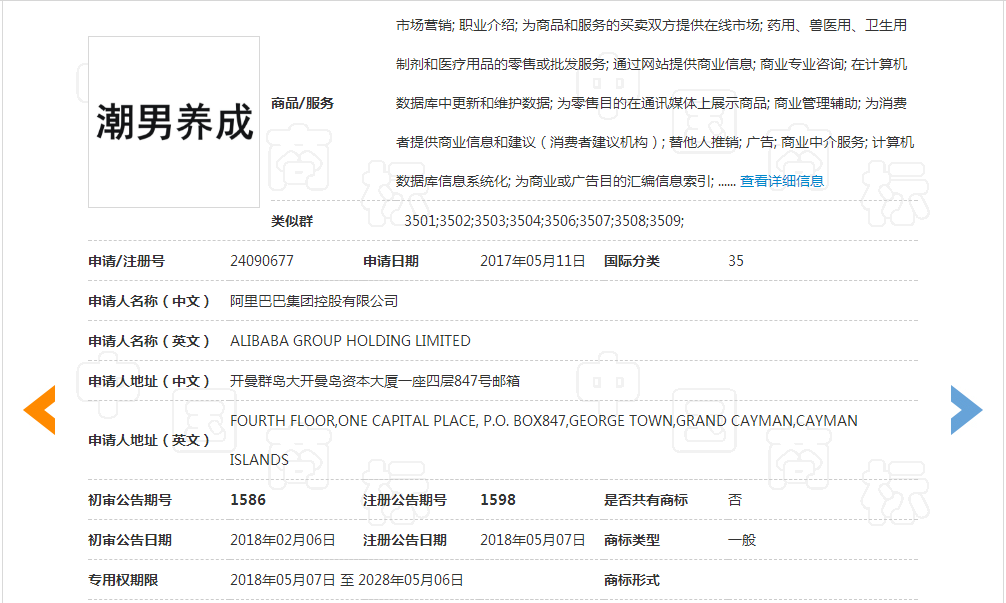This screenshot has width=1006, height=603.
Task: Click the blue next arrow
Action: 966,410
